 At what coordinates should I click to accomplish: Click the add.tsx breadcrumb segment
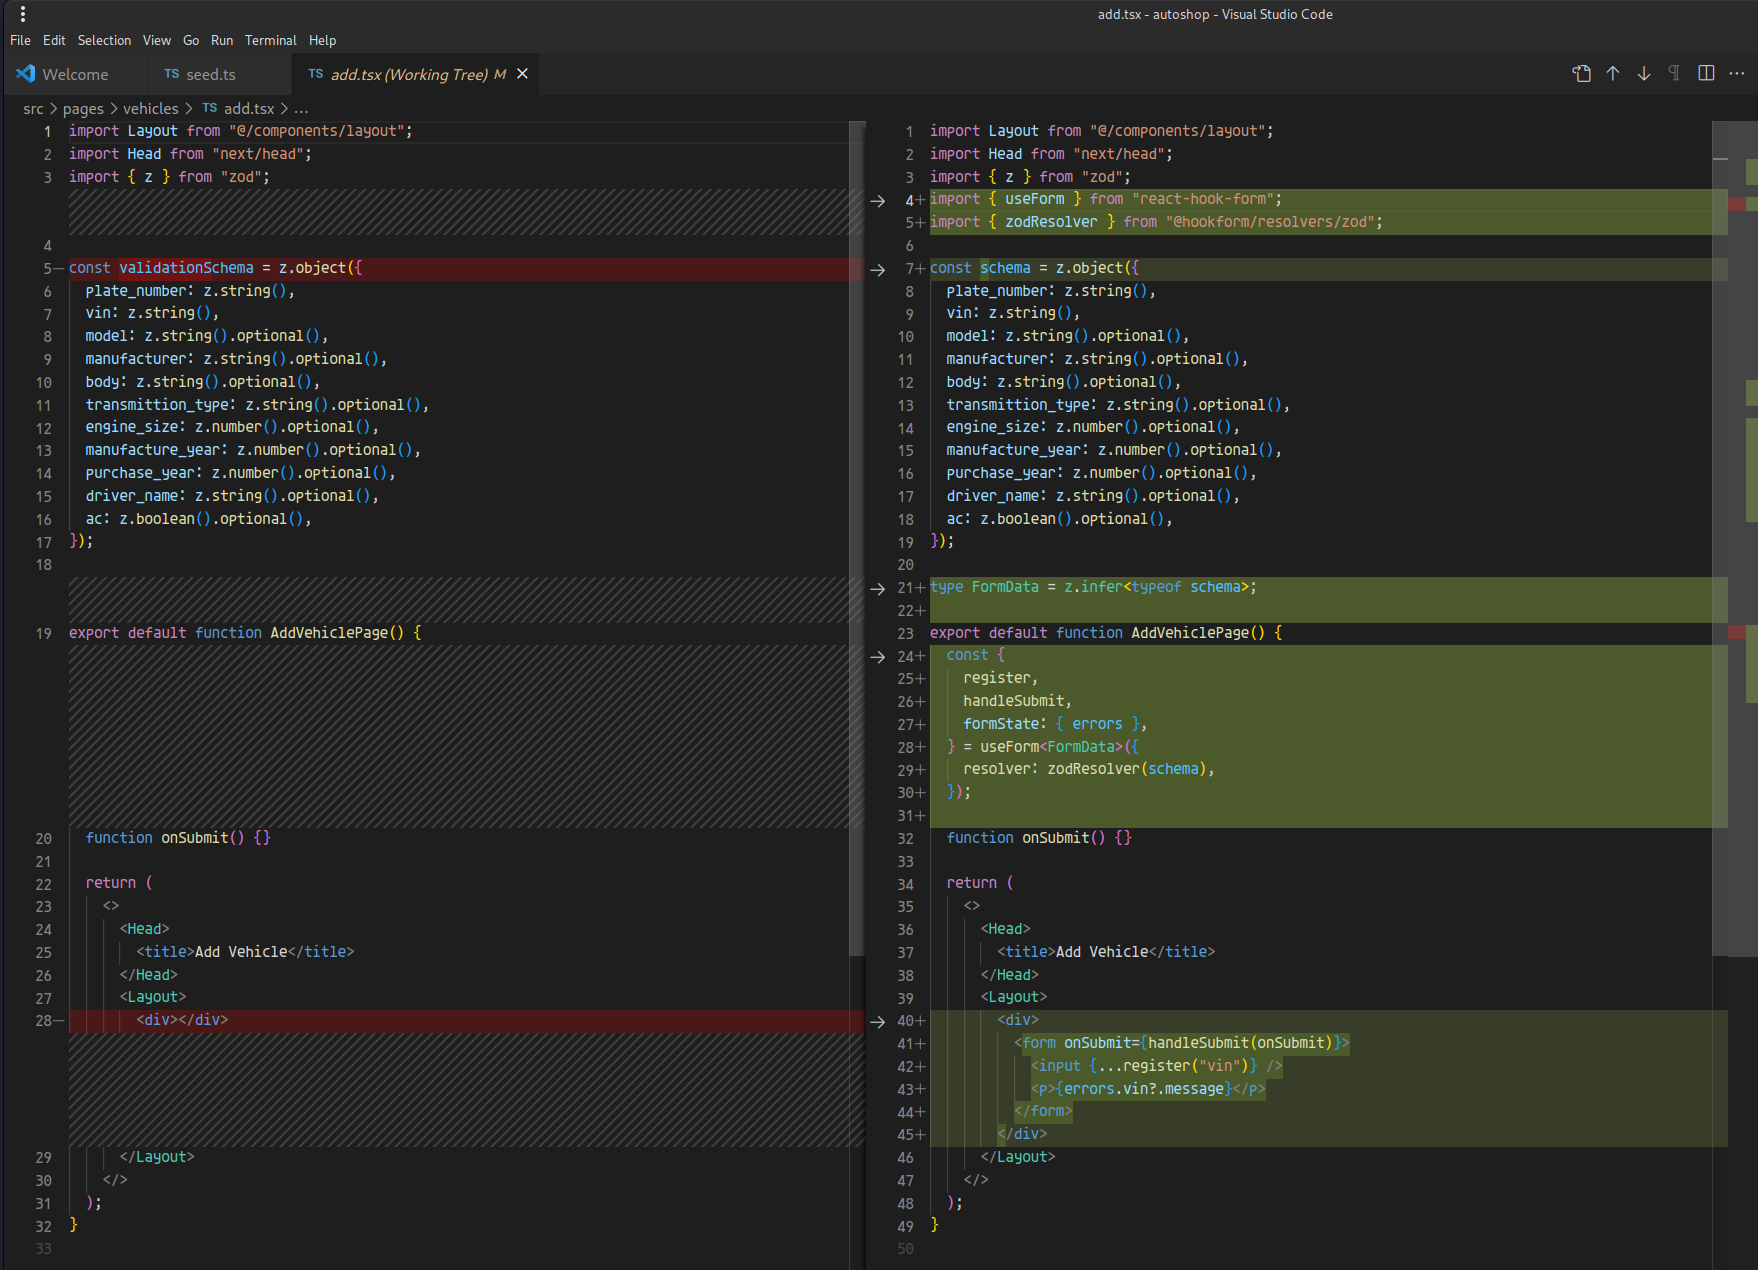249,108
